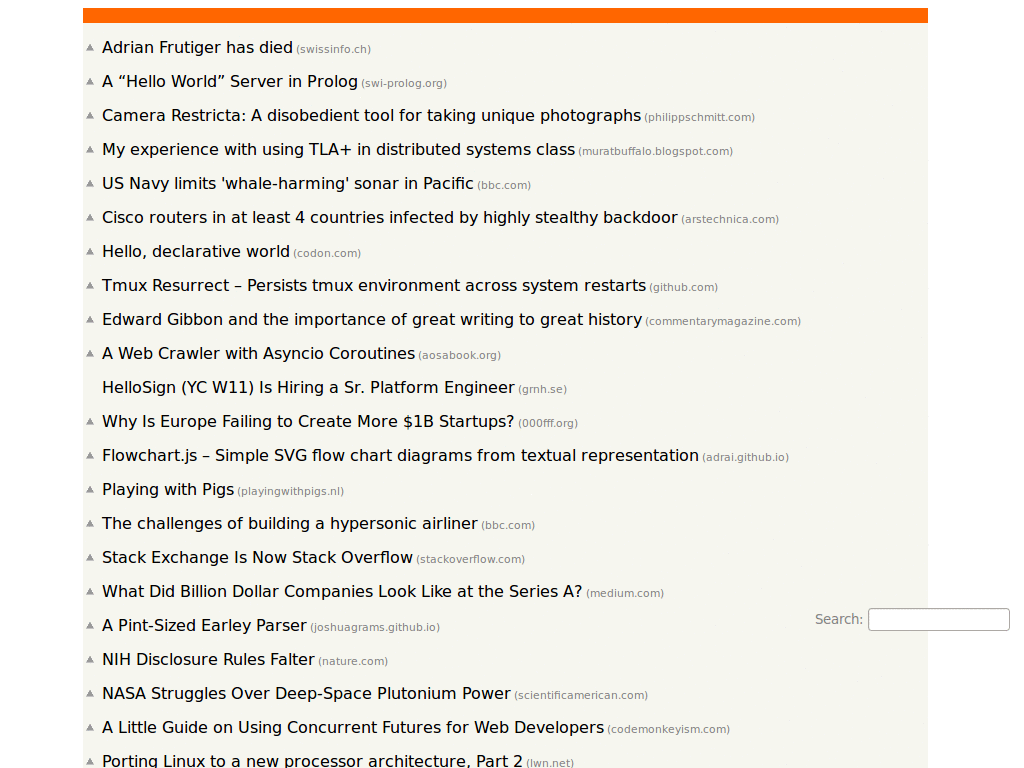Upvote the hypersonic airliner story
Screen dimensions: 1024x768
tap(90, 523)
